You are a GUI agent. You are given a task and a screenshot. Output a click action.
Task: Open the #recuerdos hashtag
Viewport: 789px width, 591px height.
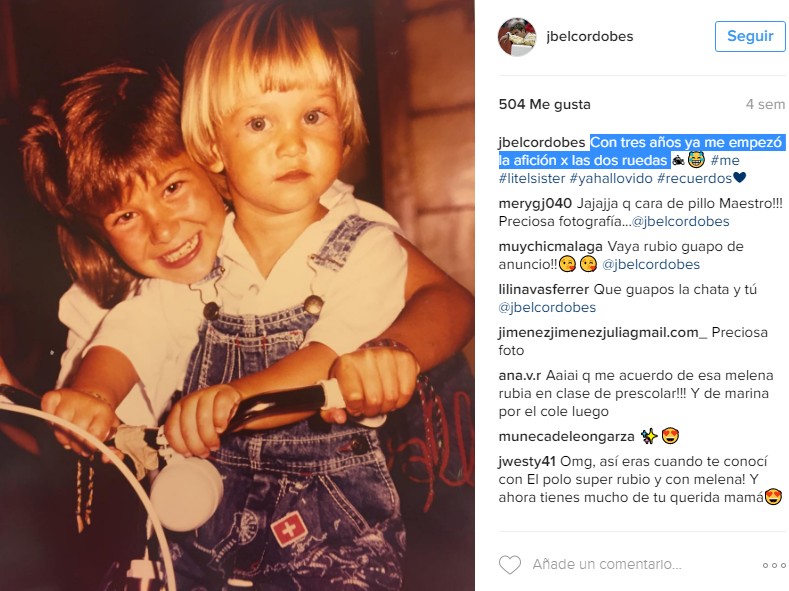tap(694, 178)
